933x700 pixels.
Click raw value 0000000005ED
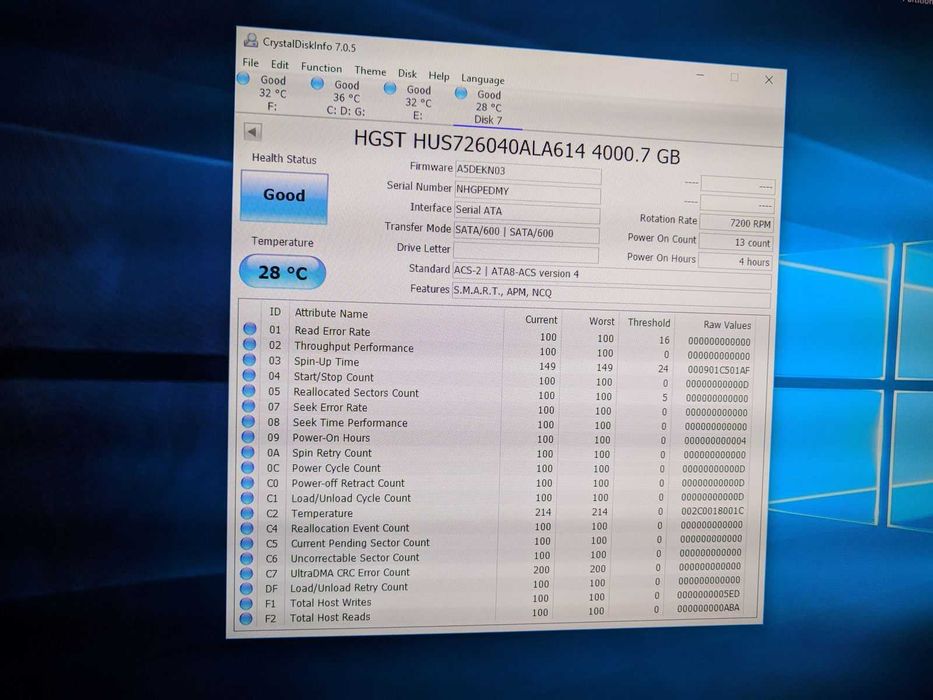pyautogui.click(x=709, y=594)
